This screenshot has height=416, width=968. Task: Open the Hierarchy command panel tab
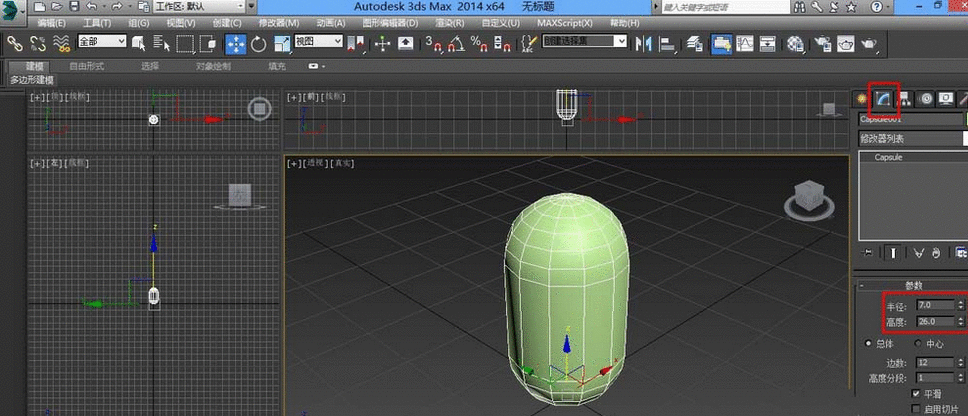(x=905, y=98)
